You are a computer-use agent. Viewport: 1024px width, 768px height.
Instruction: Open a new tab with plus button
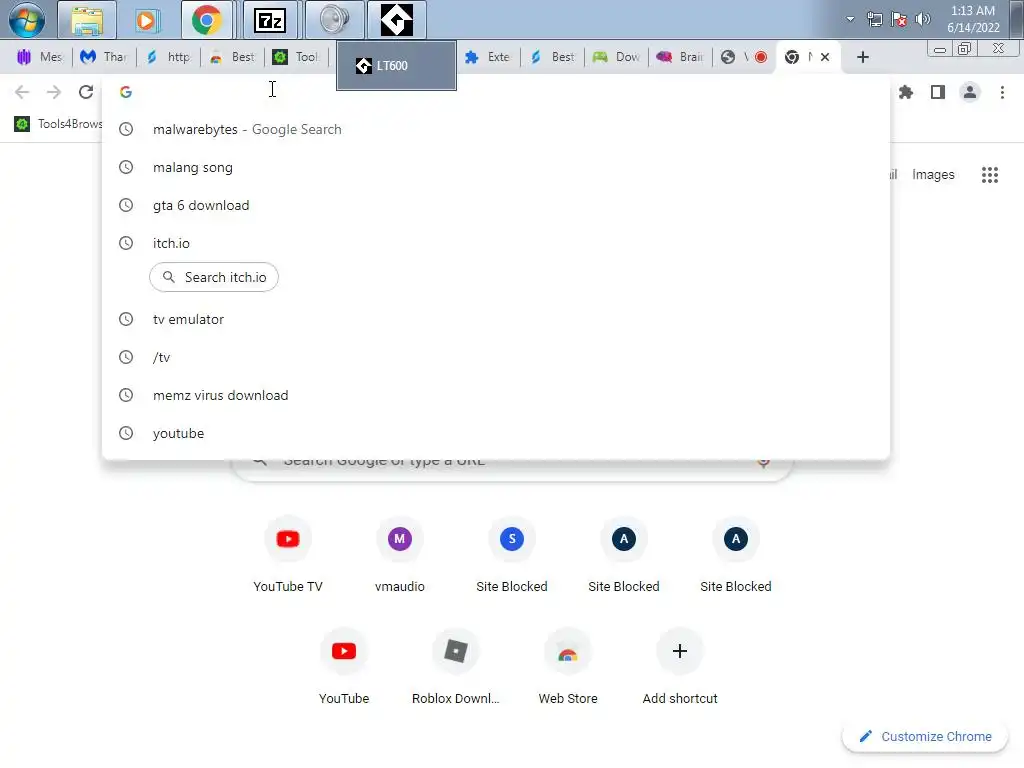click(863, 57)
